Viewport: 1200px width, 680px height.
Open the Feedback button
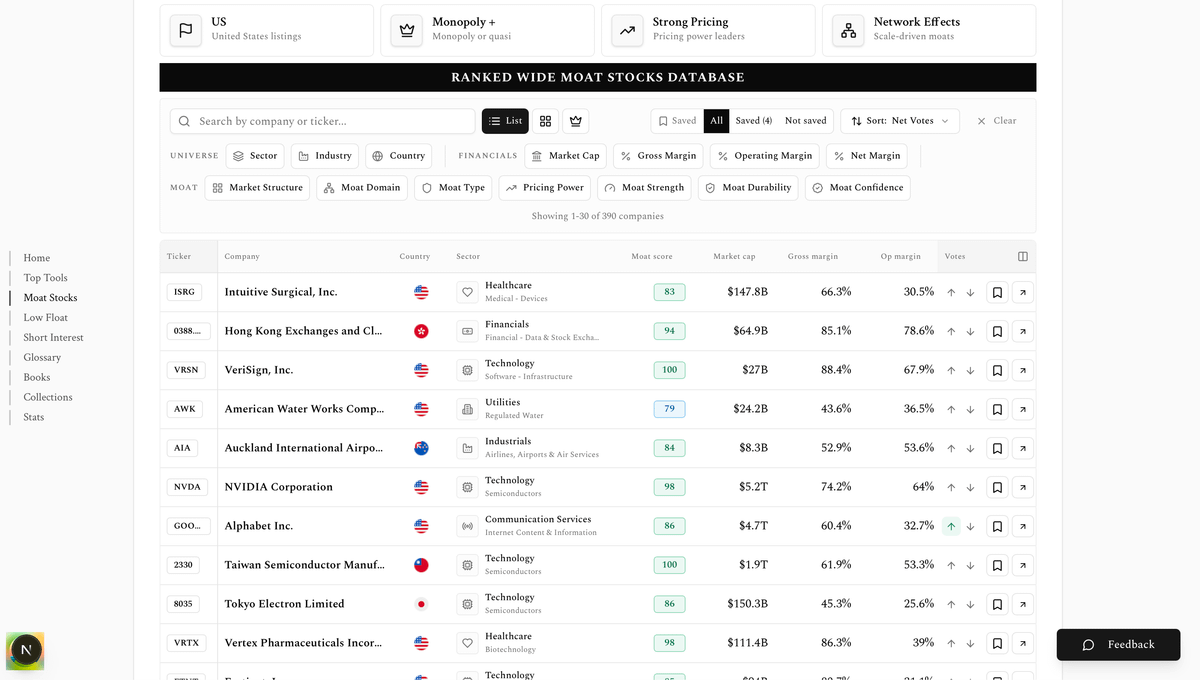click(x=1118, y=645)
